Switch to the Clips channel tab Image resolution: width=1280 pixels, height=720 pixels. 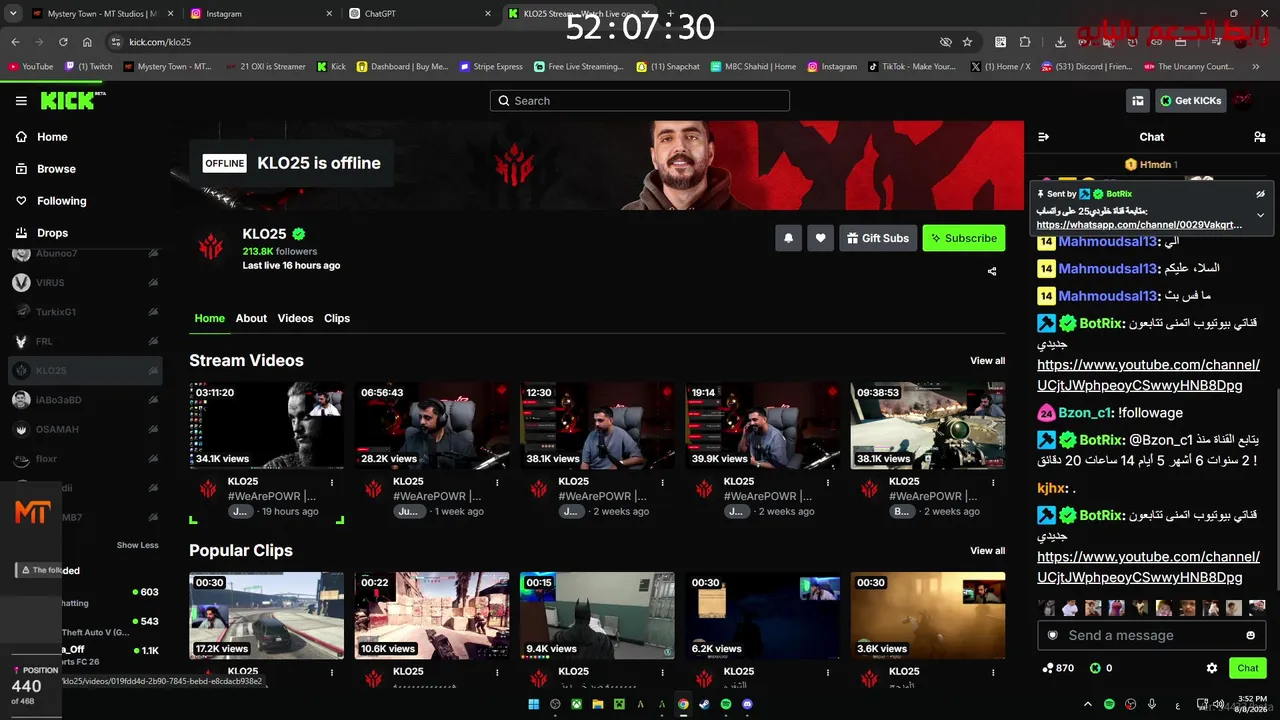(337, 318)
